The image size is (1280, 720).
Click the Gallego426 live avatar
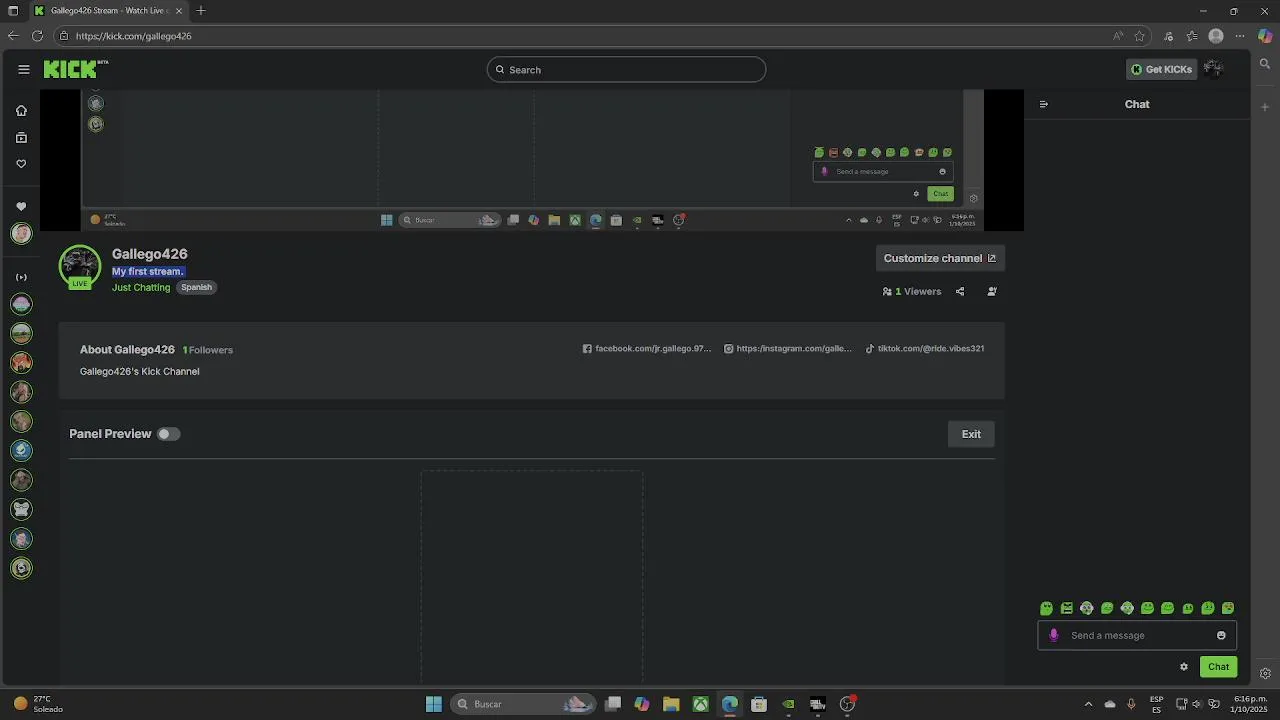tap(80, 266)
